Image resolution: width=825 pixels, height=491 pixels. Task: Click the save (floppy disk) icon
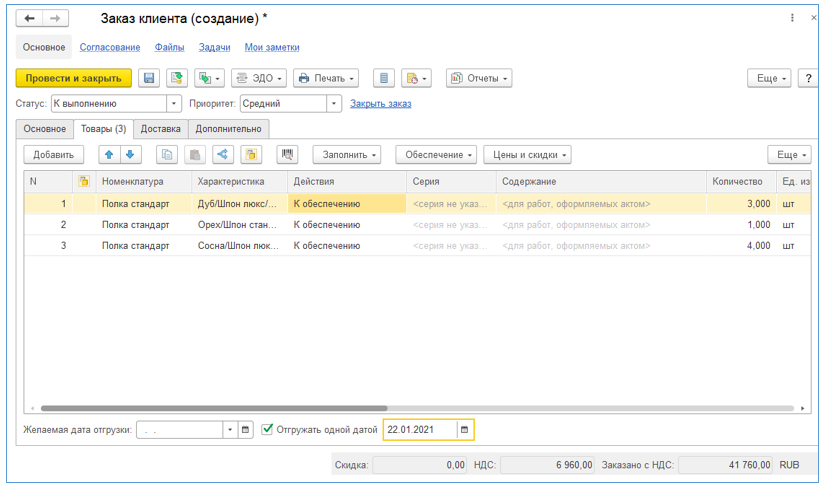coord(150,78)
